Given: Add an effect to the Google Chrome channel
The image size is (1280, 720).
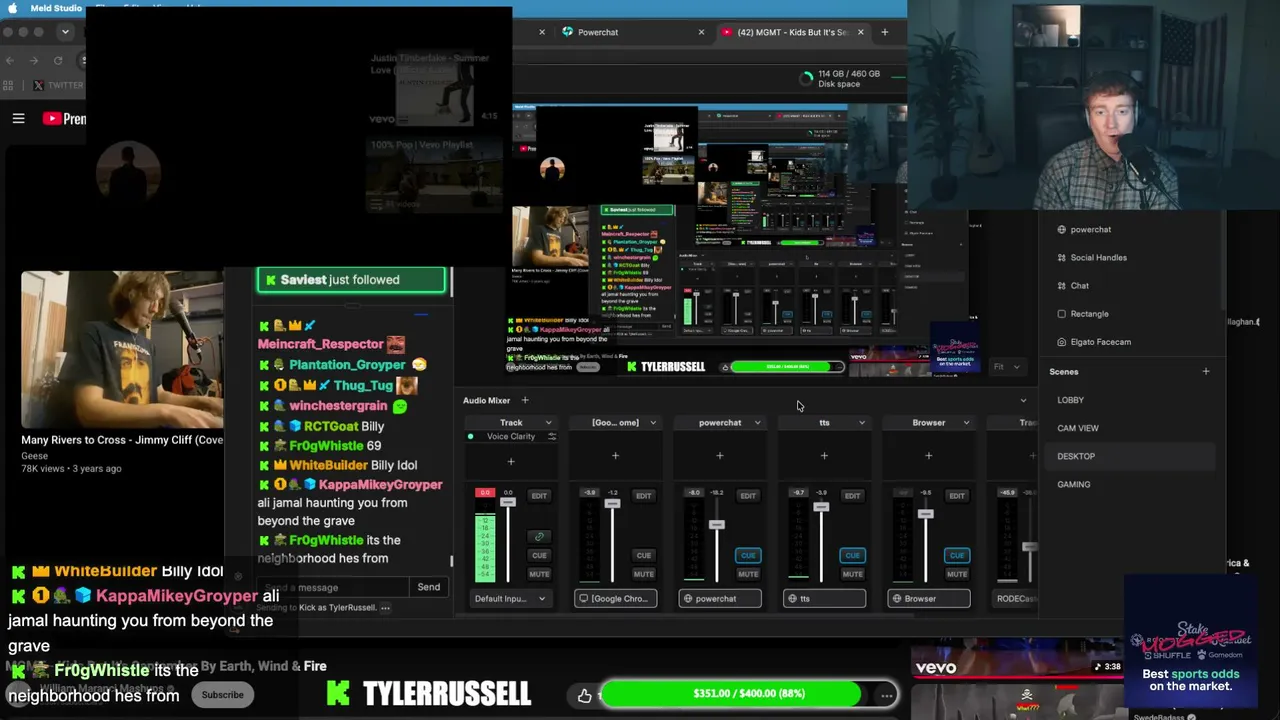Looking at the screenshot, I should pyautogui.click(x=615, y=456).
